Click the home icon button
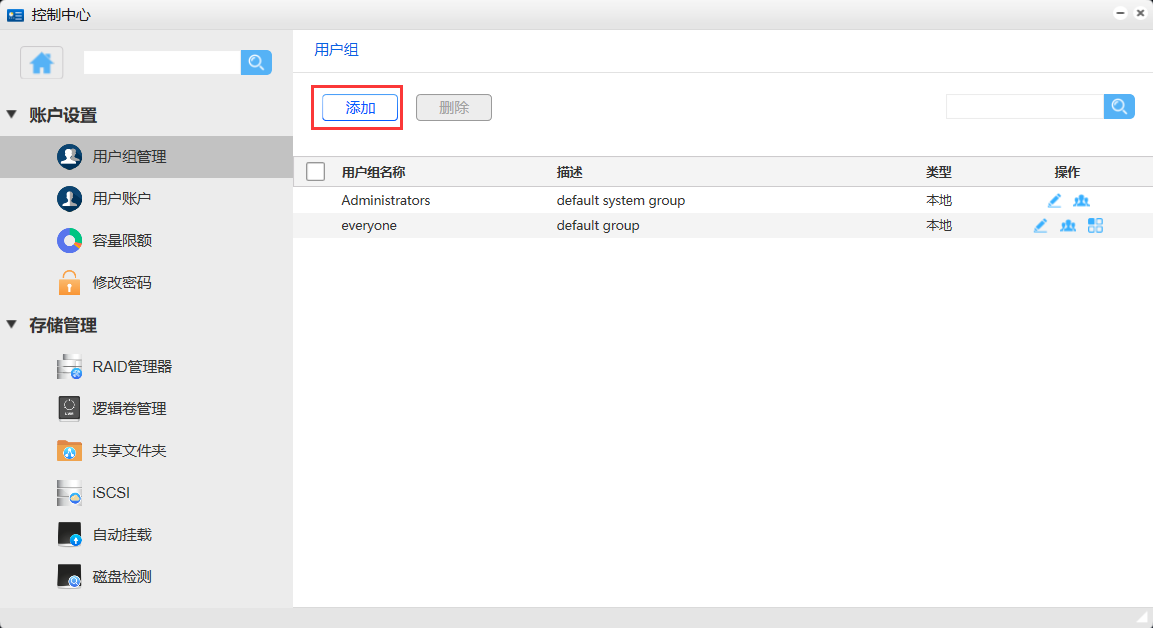1153x628 pixels. coord(42,63)
